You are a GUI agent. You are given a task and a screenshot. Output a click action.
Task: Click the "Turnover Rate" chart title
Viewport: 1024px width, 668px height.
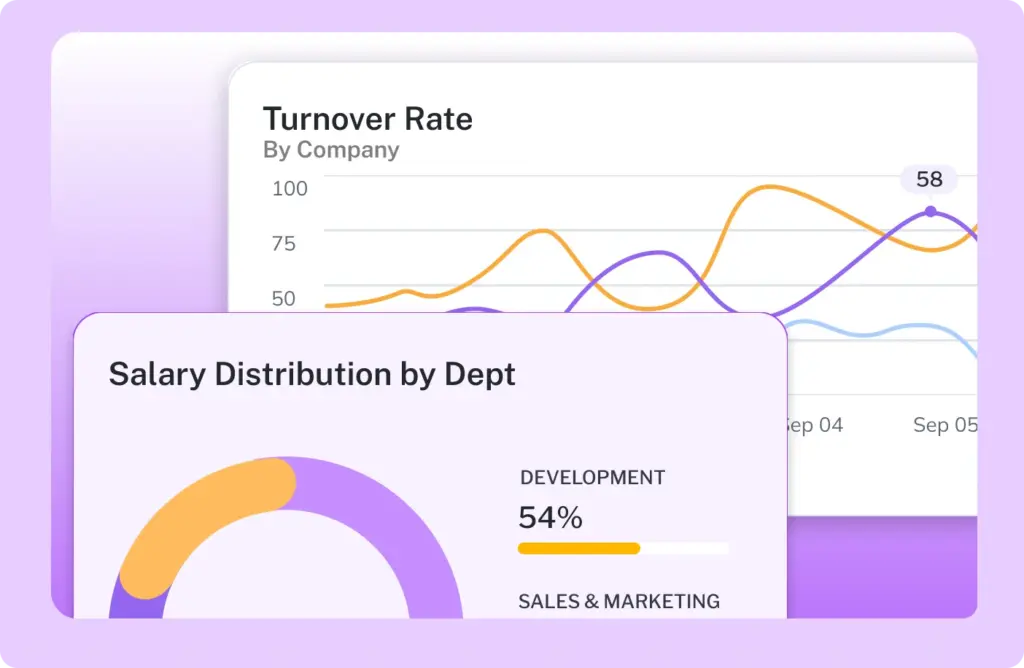pyautogui.click(x=367, y=119)
